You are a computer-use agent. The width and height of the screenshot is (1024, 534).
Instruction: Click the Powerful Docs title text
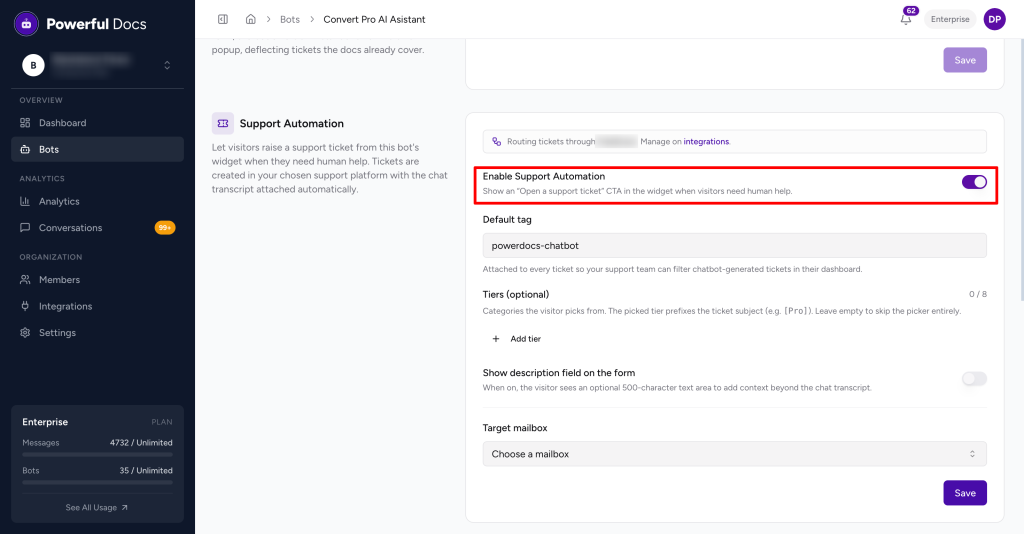(96, 24)
